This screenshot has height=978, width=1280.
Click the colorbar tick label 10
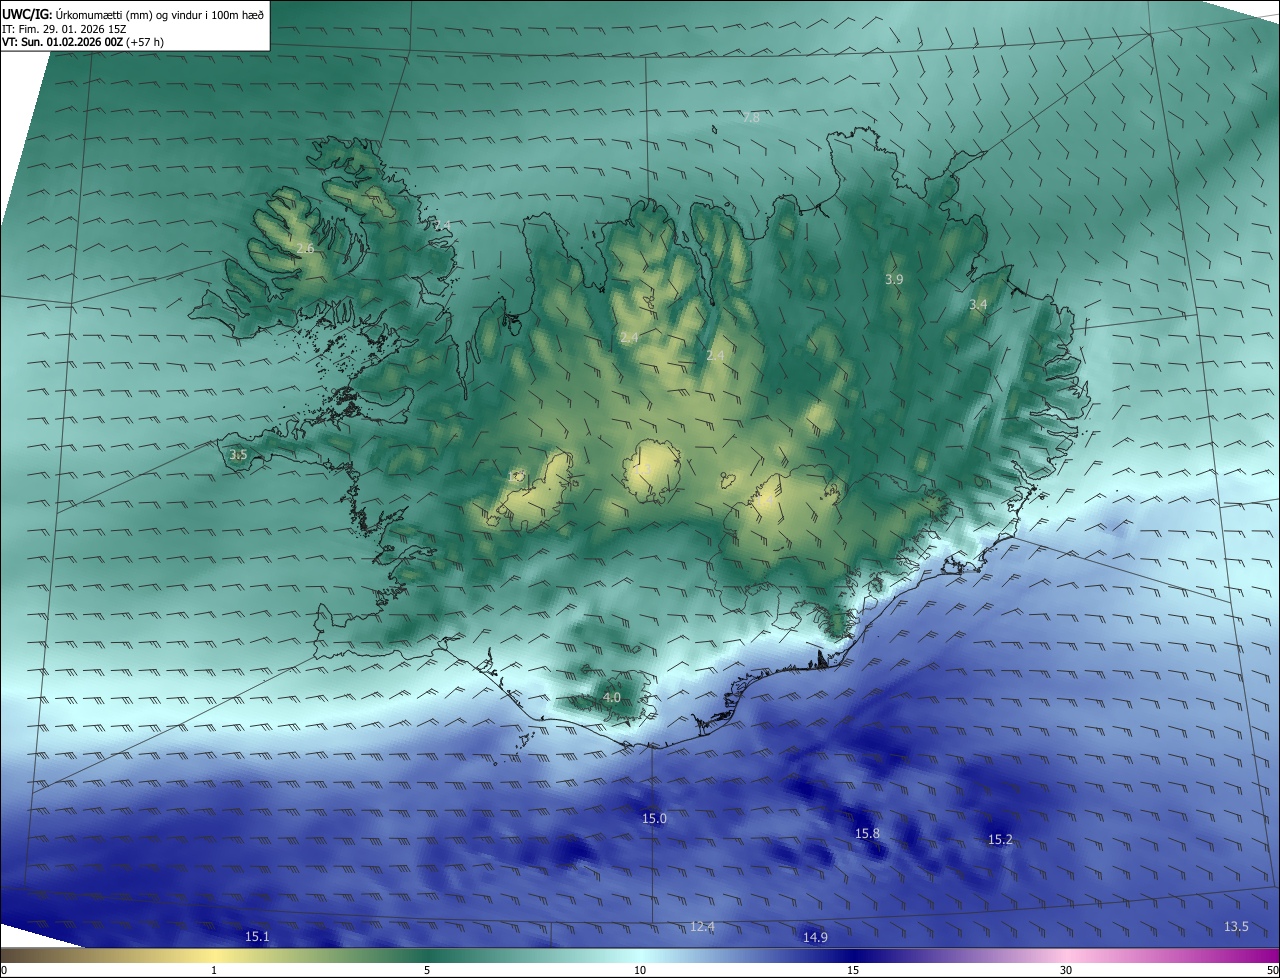click(x=640, y=970)
